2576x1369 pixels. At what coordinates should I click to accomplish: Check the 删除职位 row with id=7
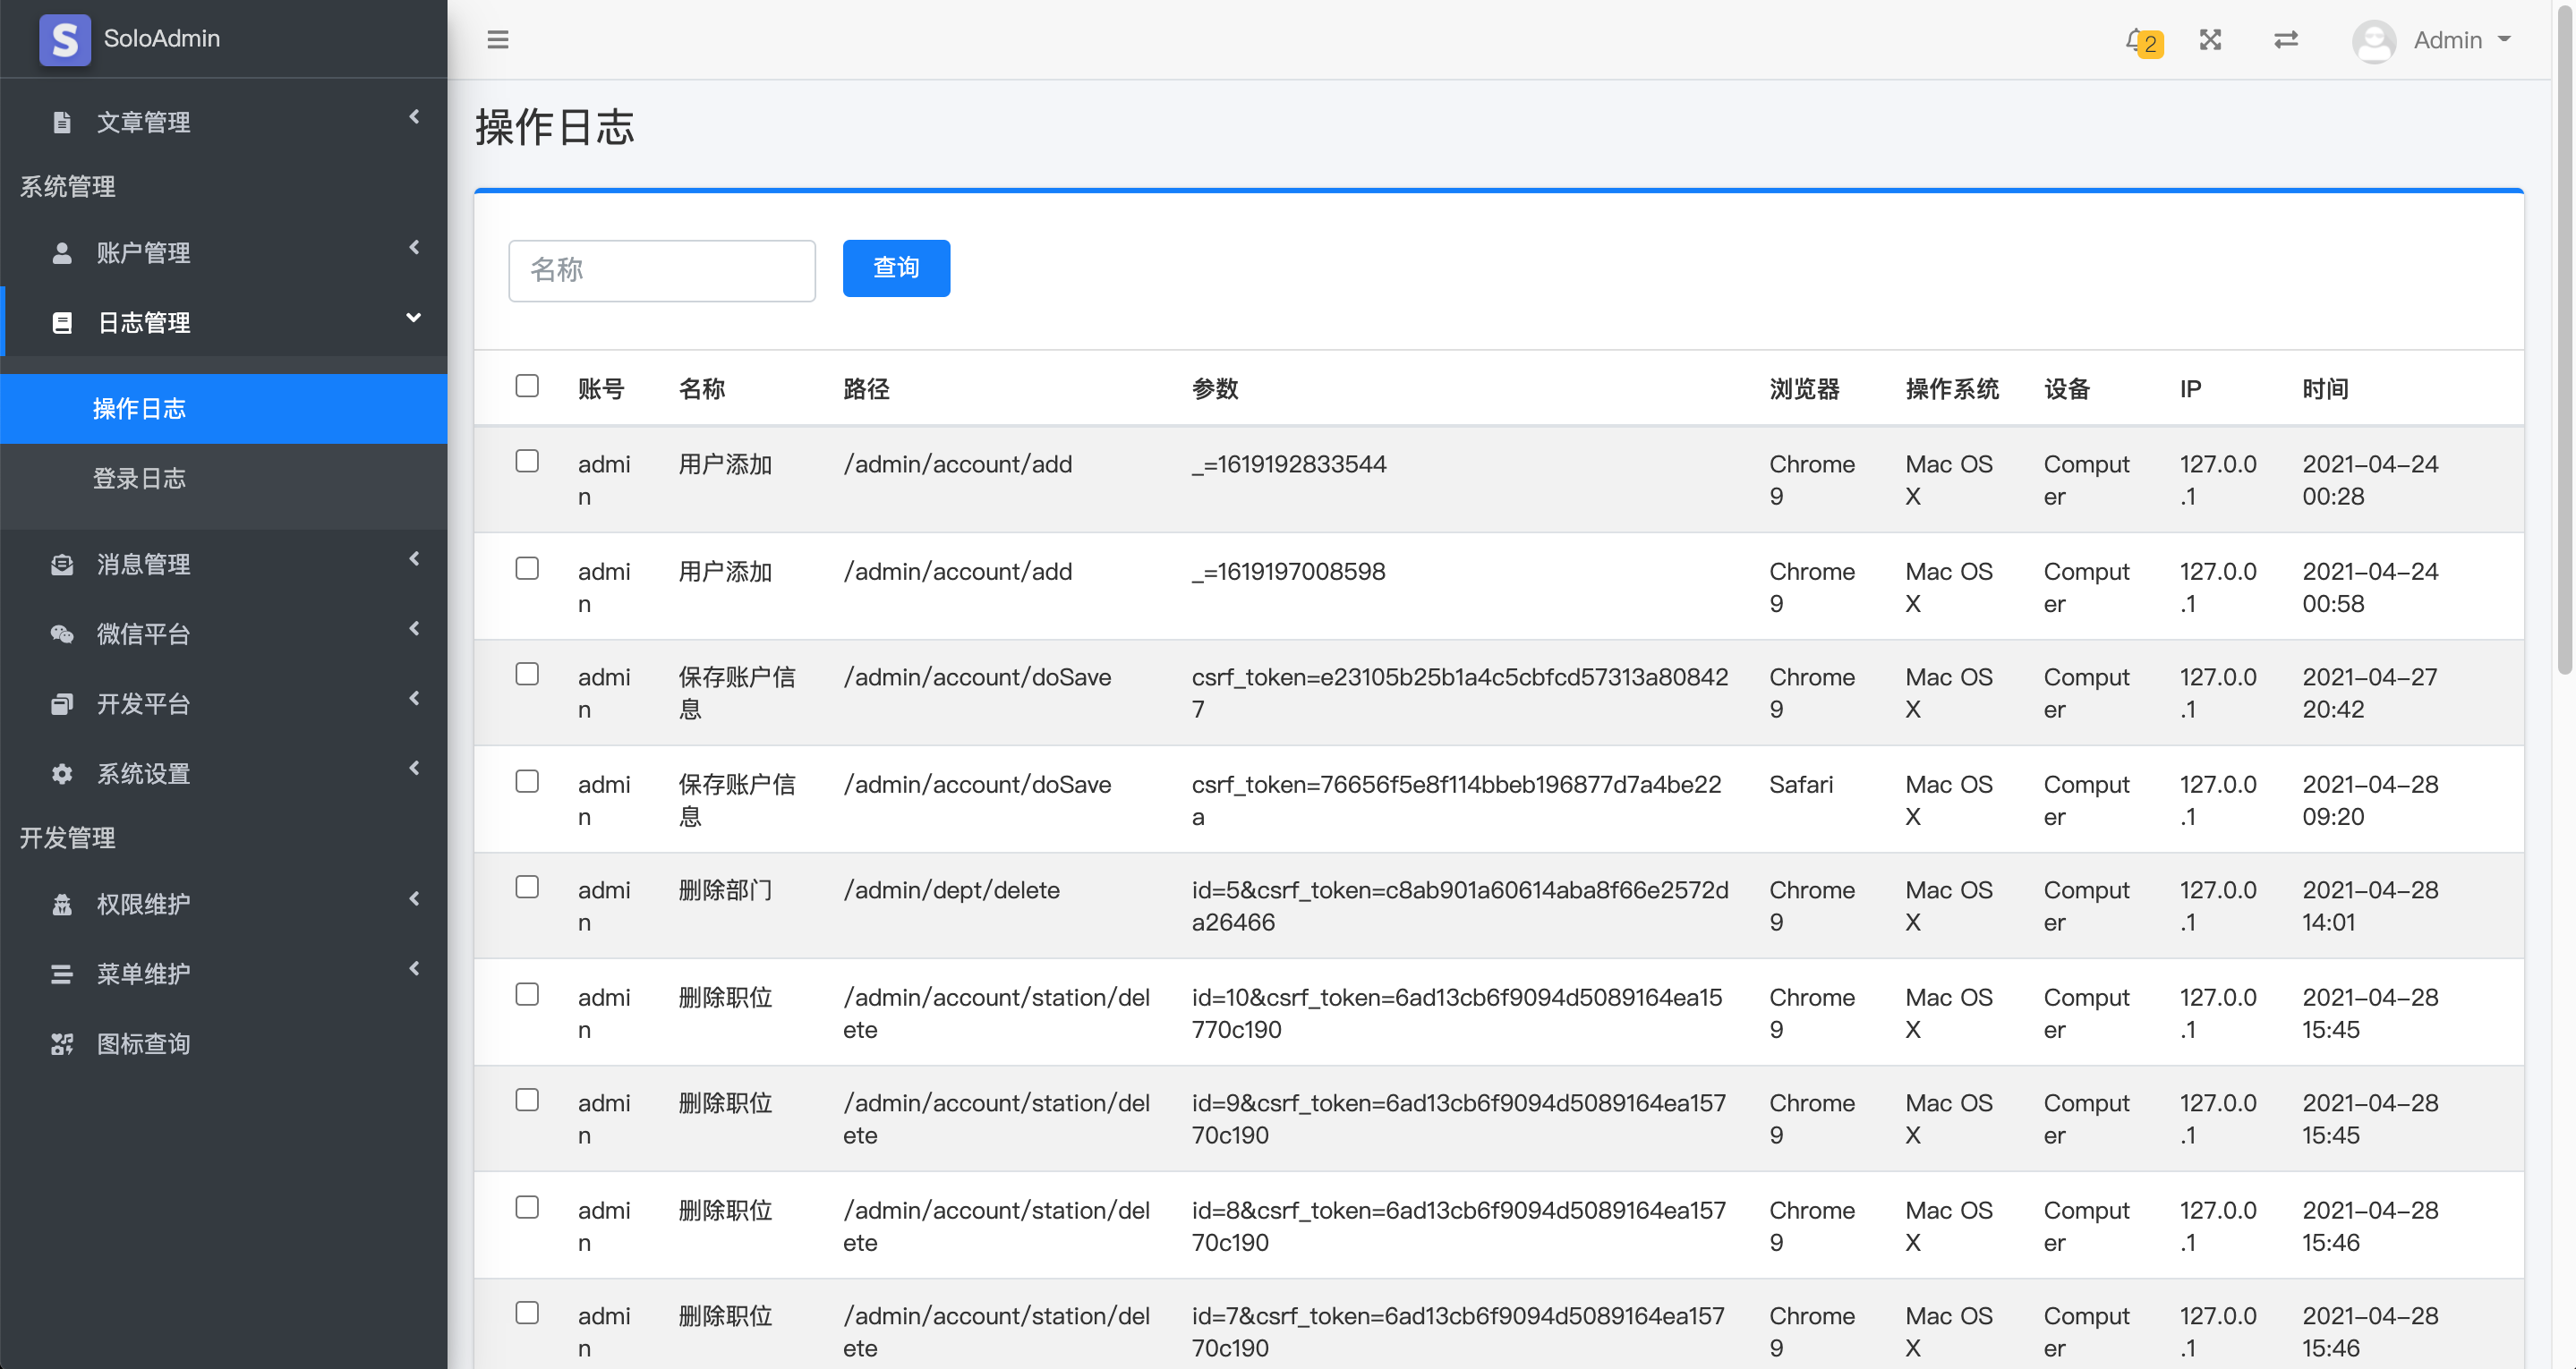pos(527,1312)
